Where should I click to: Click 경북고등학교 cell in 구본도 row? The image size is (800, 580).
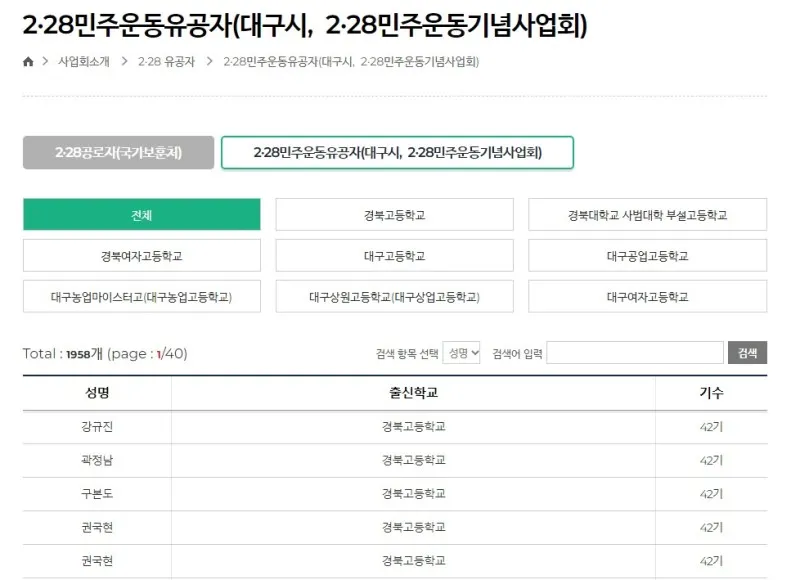pyautogui.click(x=413, y=494)
